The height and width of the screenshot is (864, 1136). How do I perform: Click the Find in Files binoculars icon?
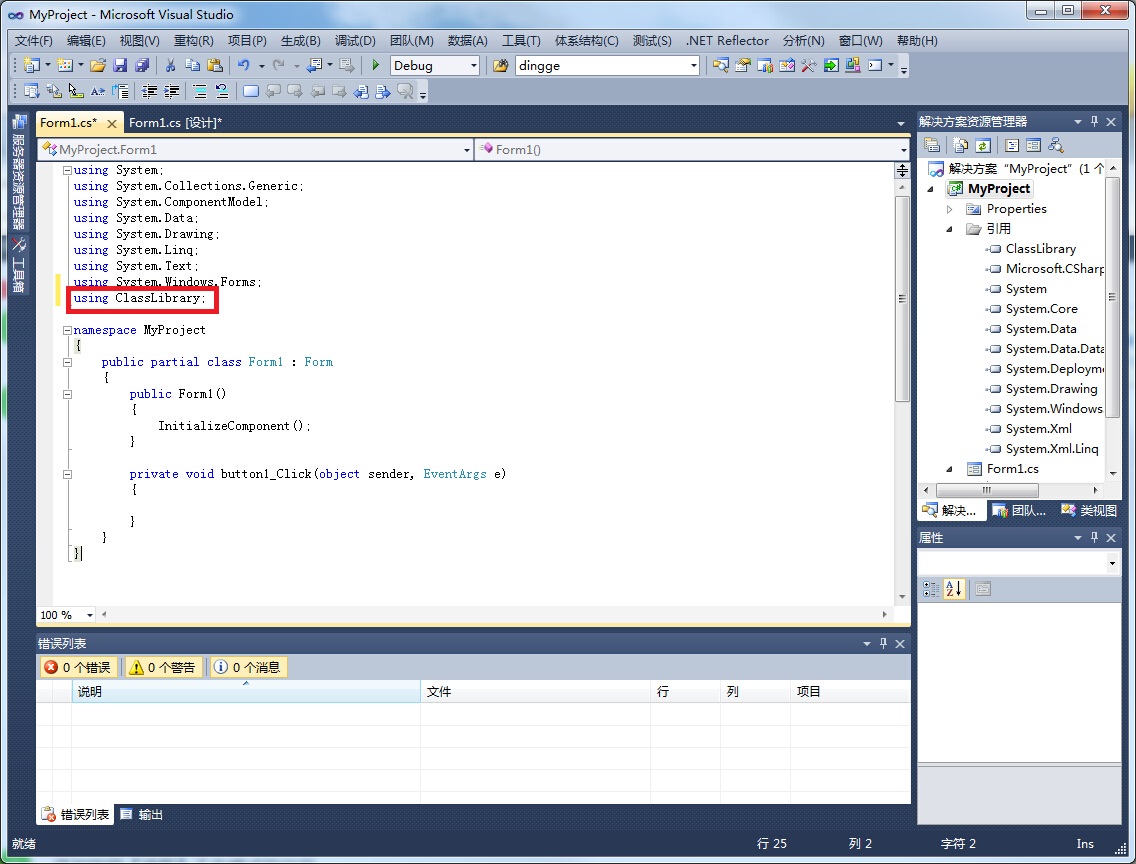click(500, 65)
